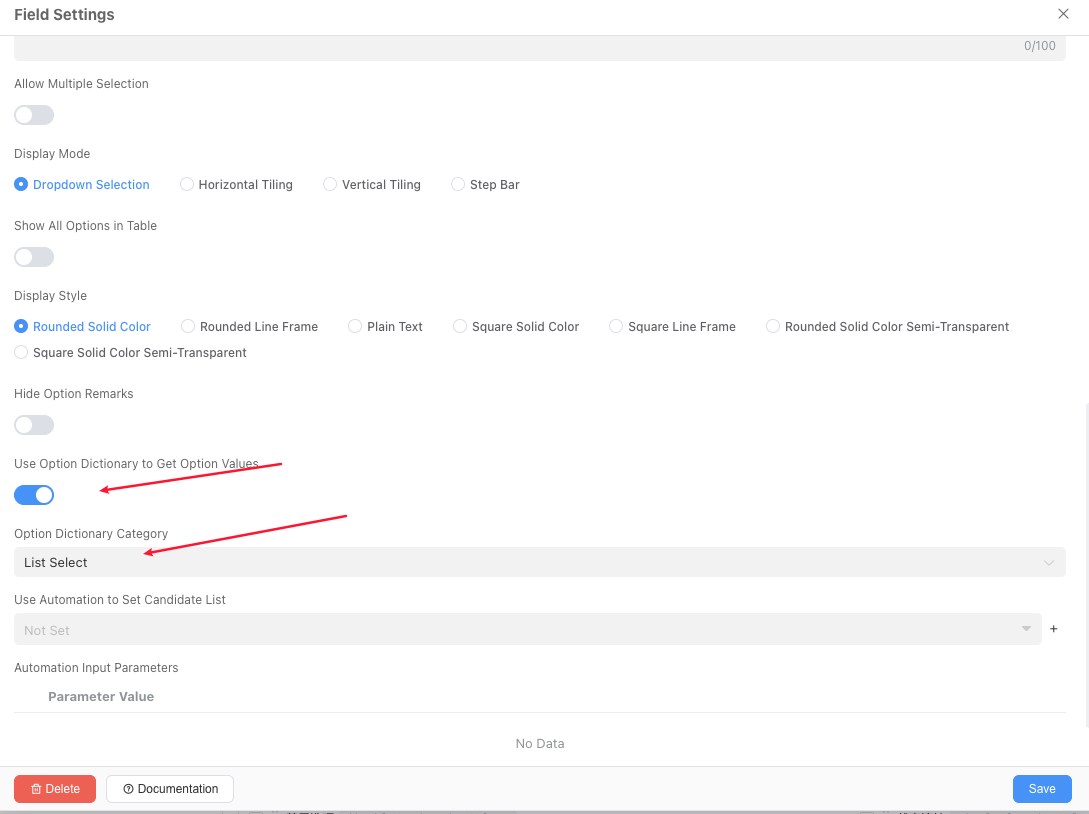Toggle Allow Multiple Selection switch
The image size is (1089, 814).
(34, 115)
